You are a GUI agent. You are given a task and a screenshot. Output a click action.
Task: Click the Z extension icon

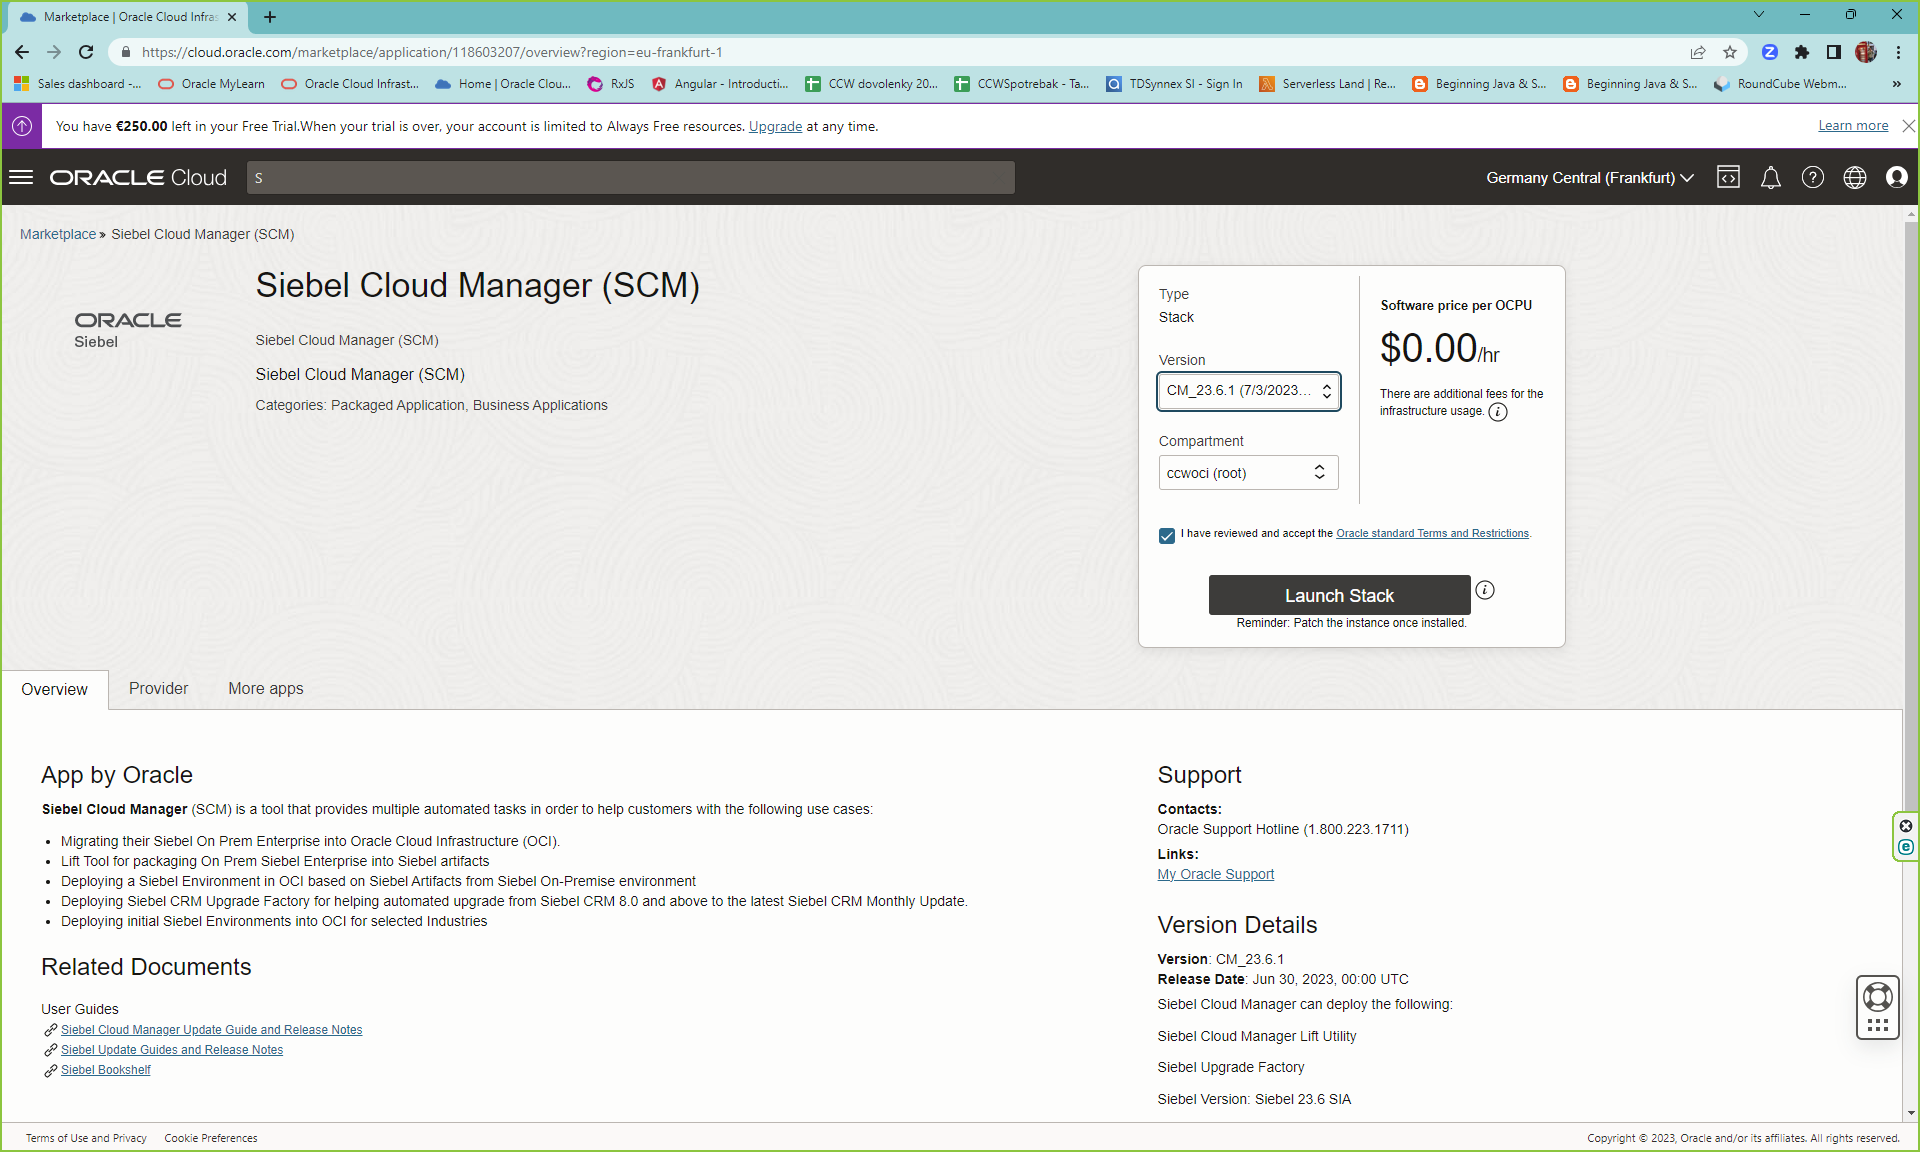(x=1770, y=52)
